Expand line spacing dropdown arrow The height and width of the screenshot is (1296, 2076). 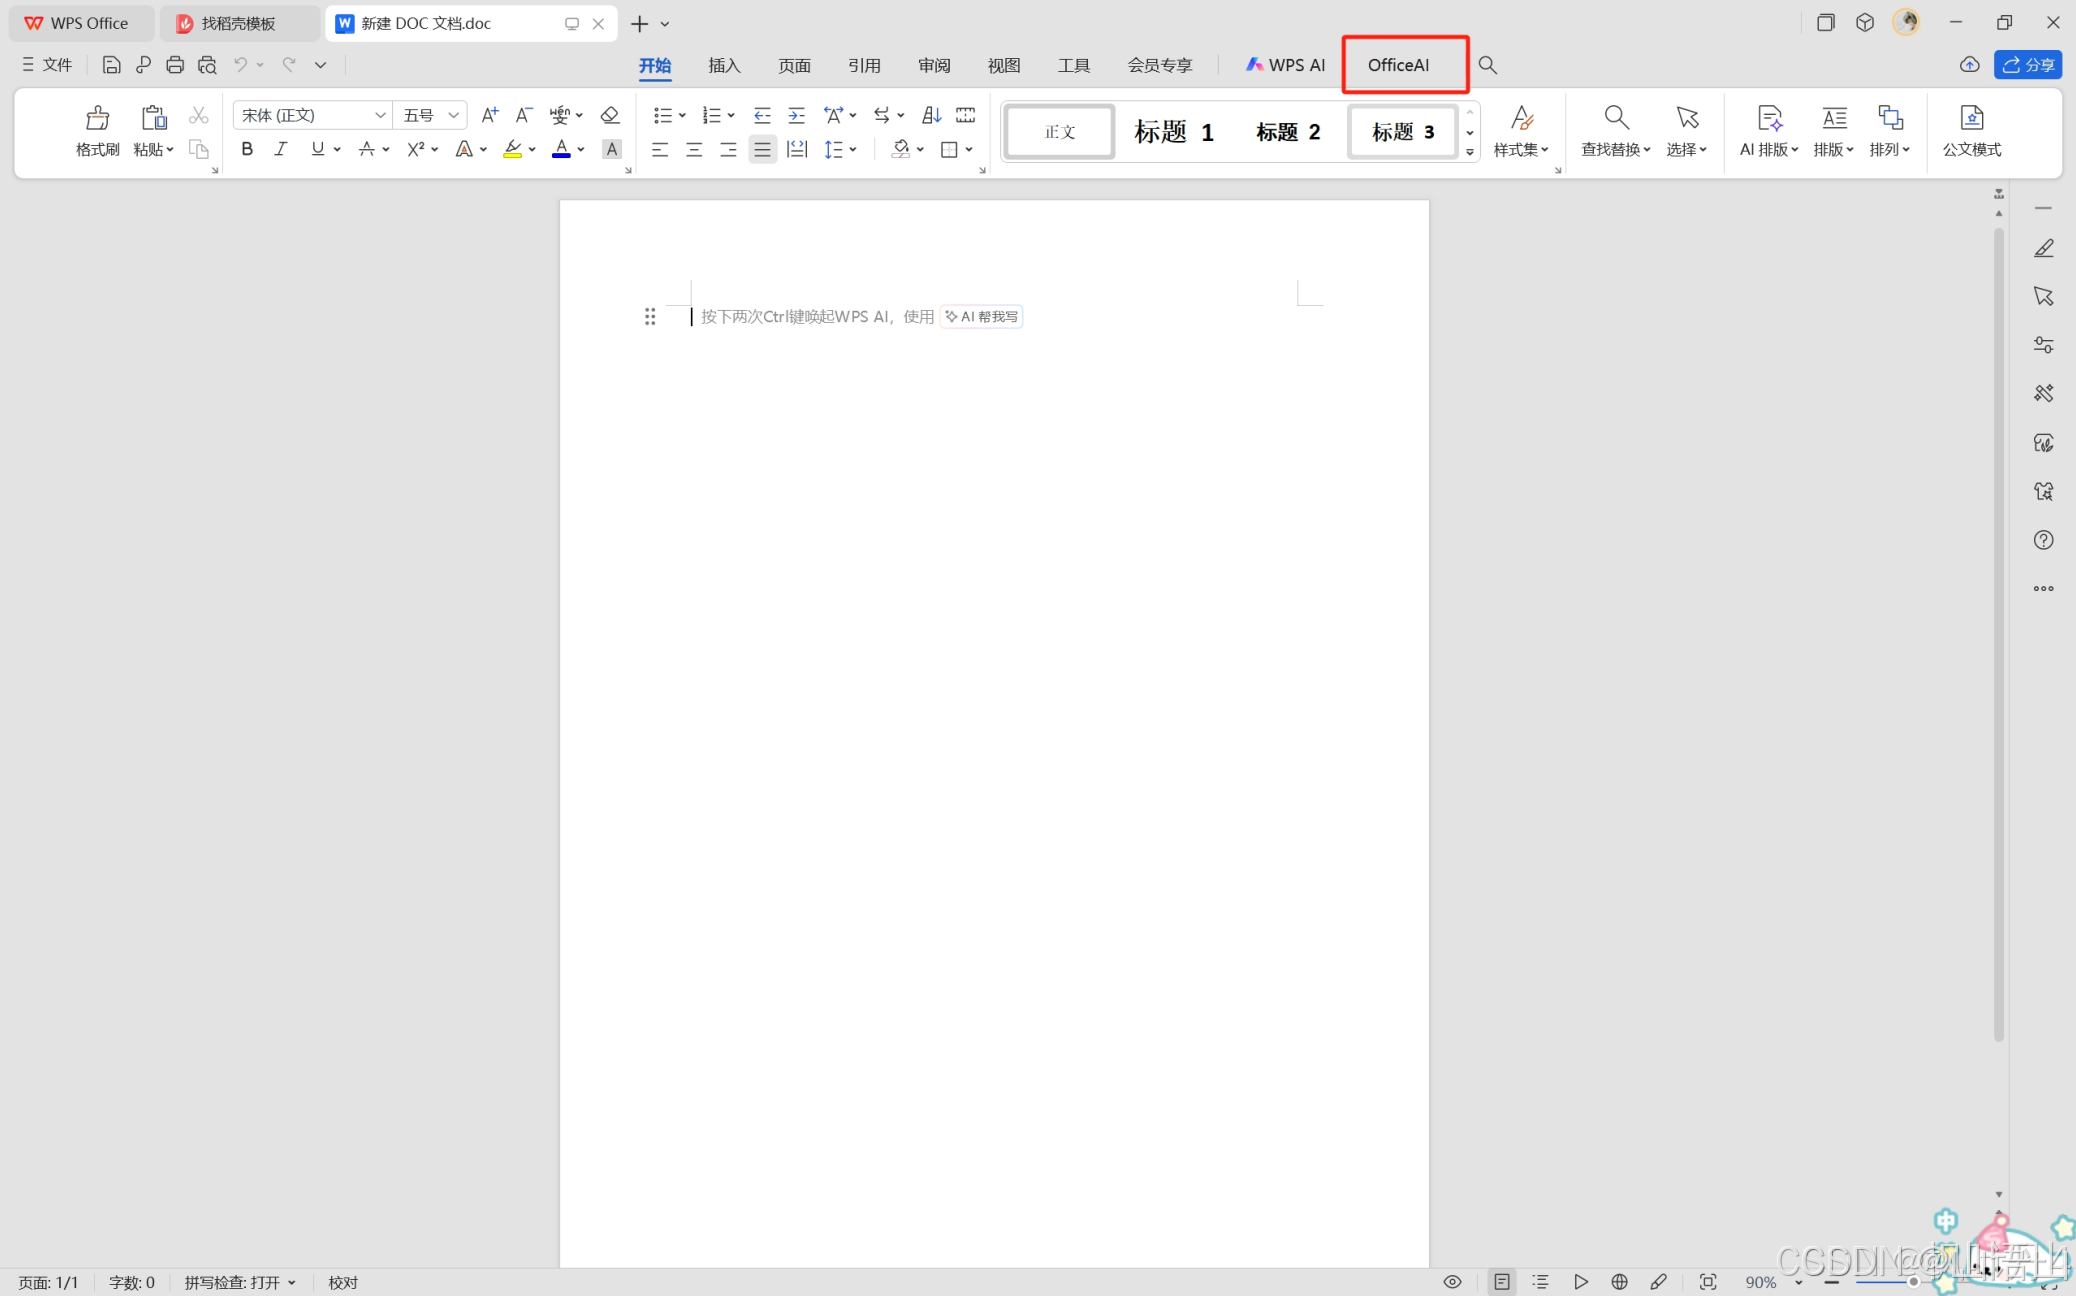pyautogui.click(x=852, y=150)
